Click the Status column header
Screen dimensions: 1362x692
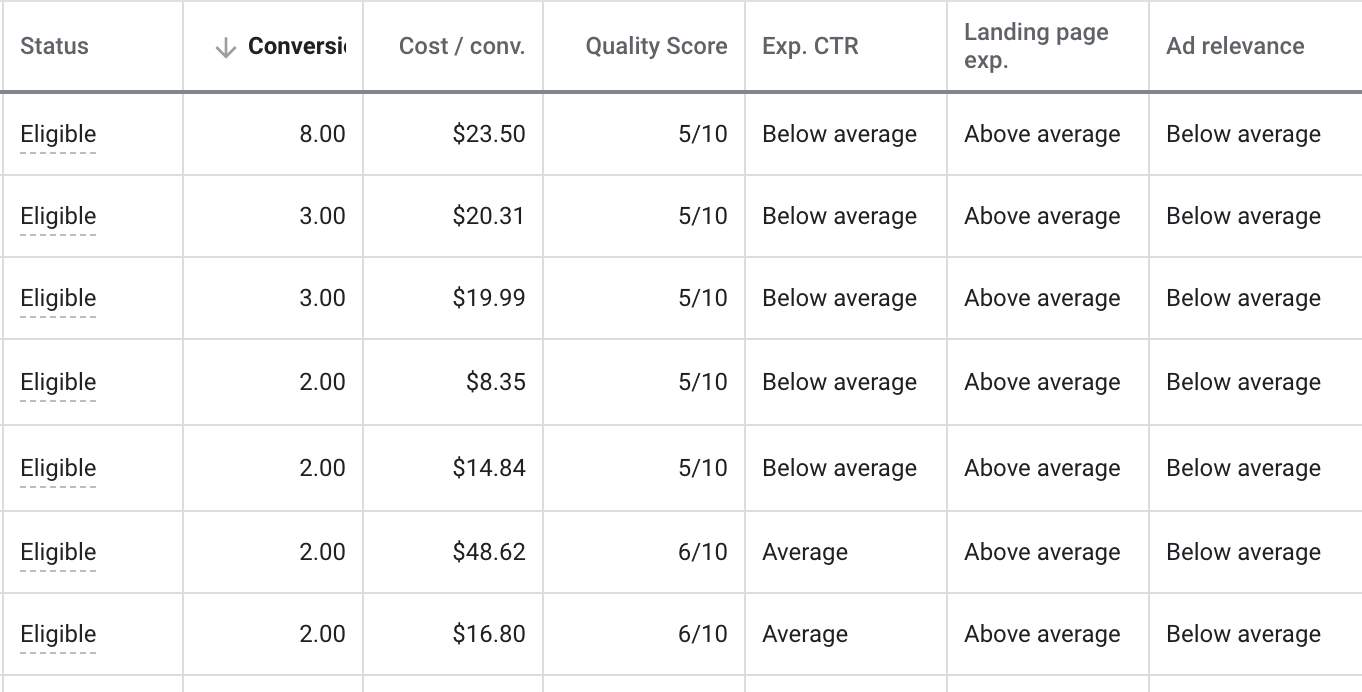[x=54, y=46]
